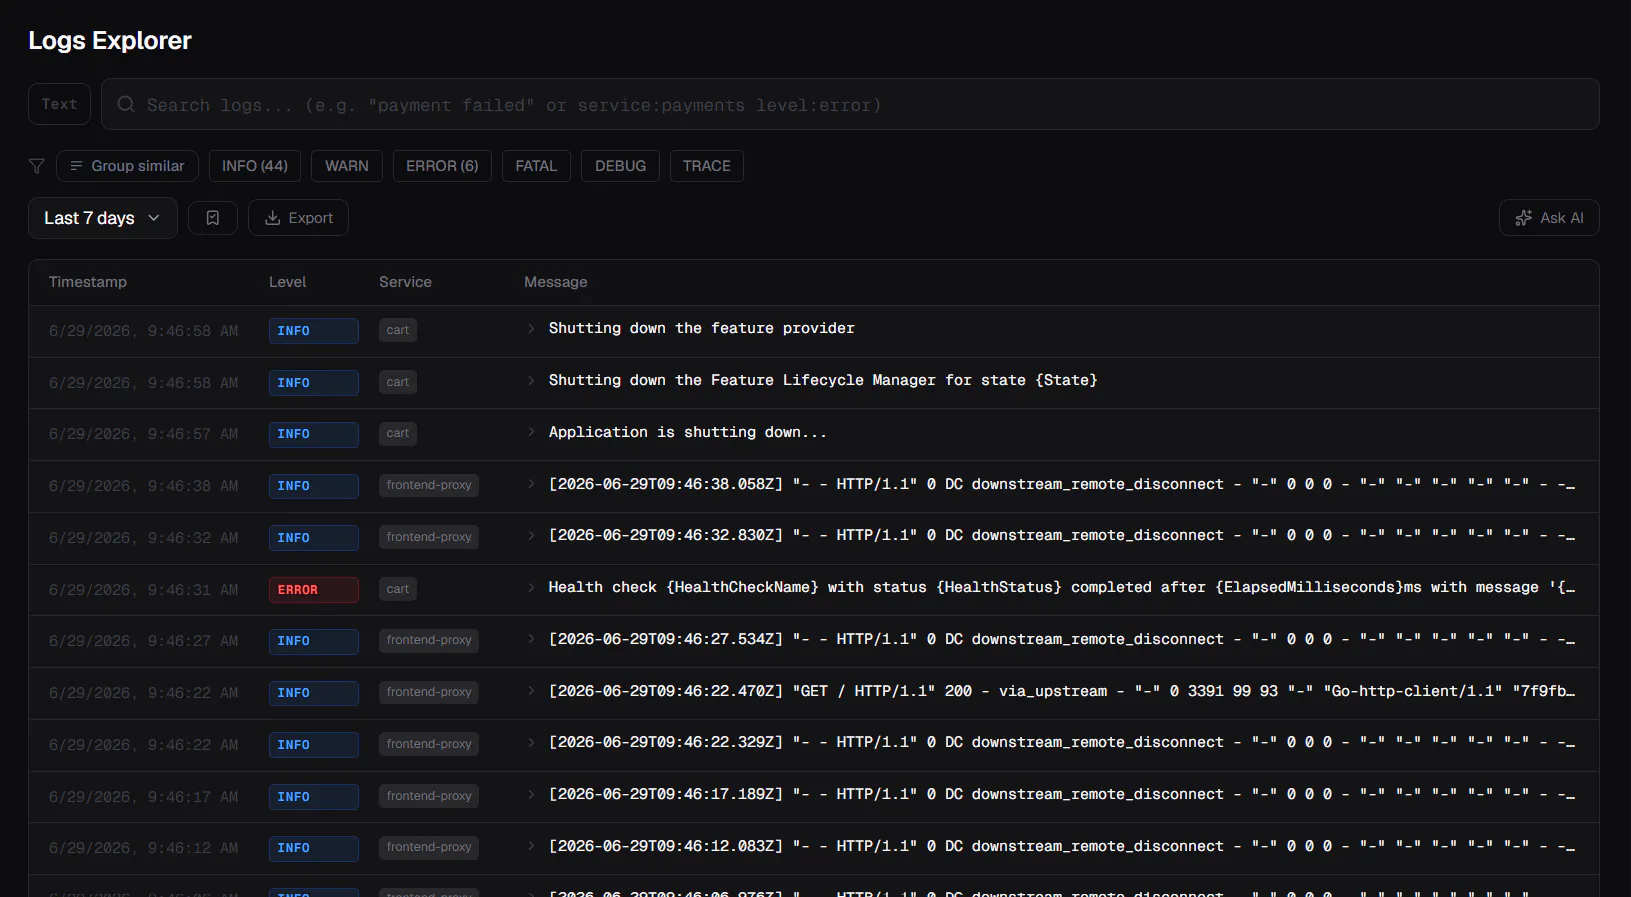
Task: Toggle Group similar logs
Action: [127, 166]
